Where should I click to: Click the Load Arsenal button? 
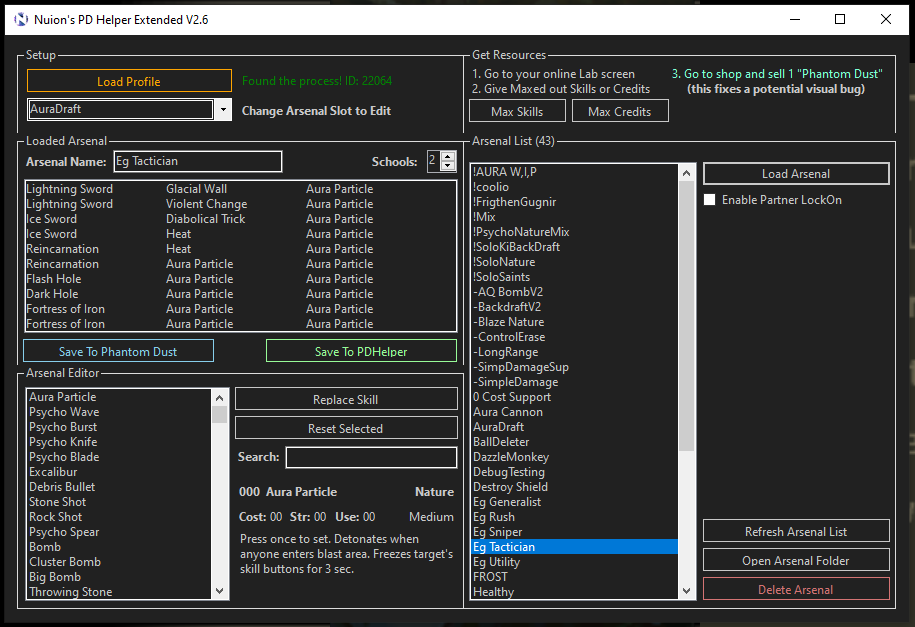[x=796, y=173]
